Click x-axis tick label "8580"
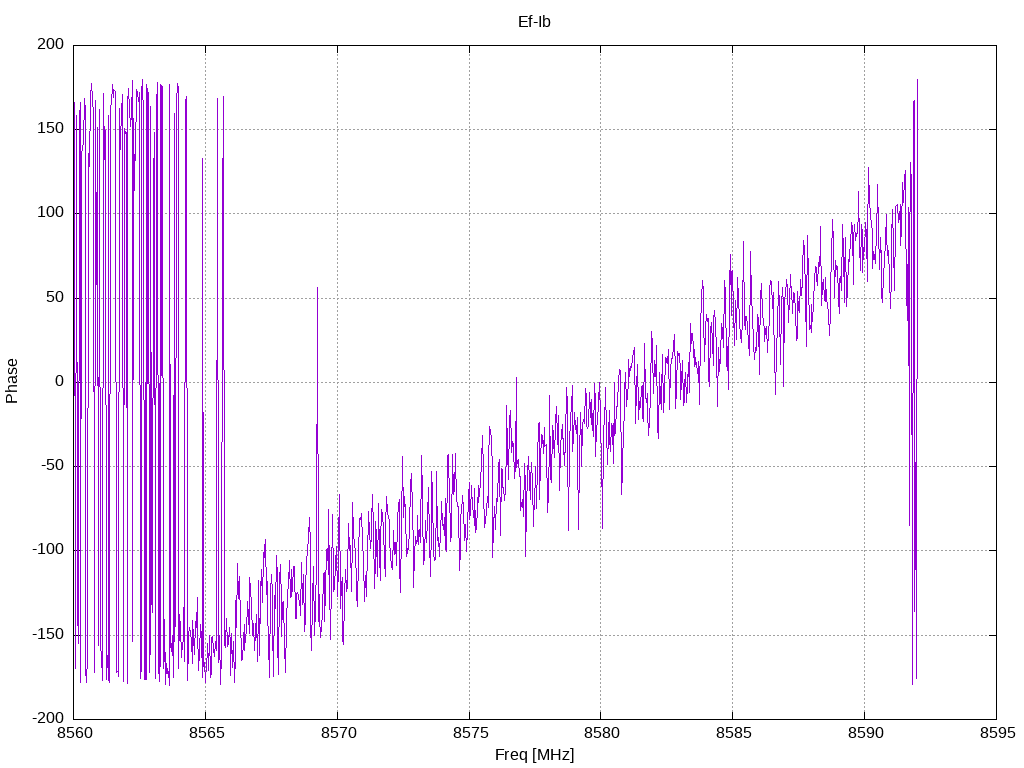The width and height of the screenshot is (1024, 768). 601,733
